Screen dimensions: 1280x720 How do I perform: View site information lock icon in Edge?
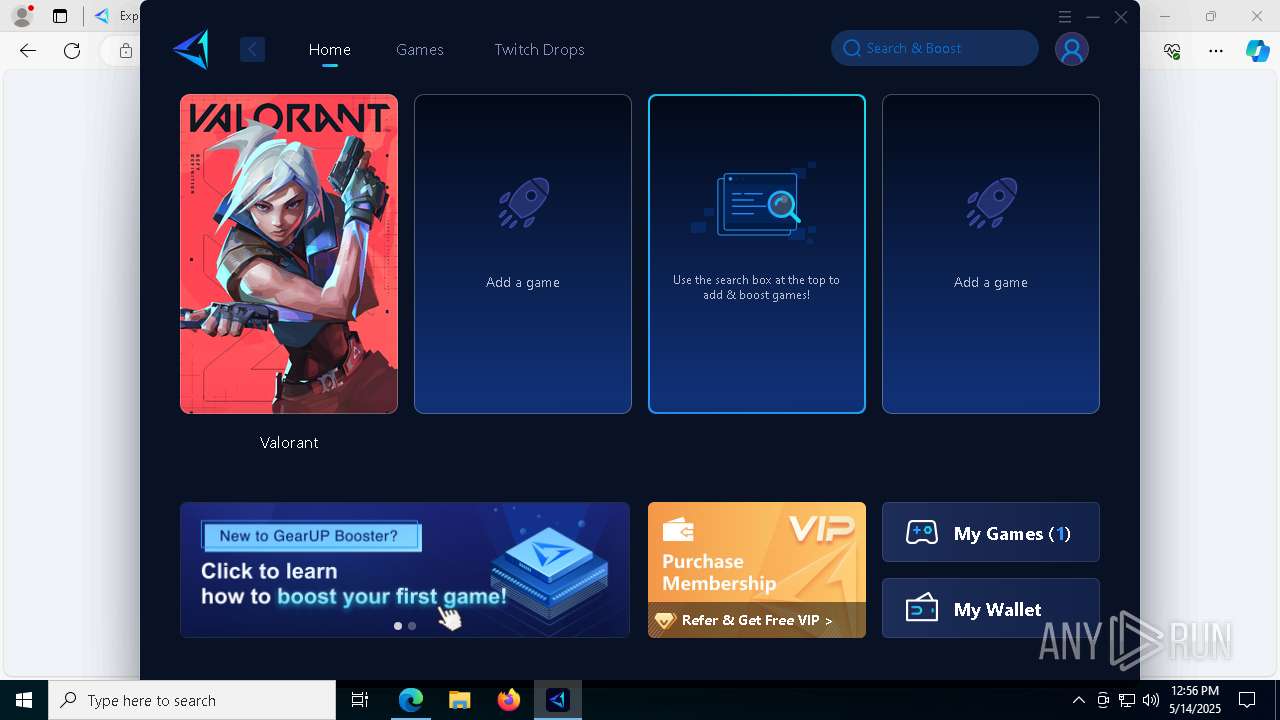coord(126,51)
